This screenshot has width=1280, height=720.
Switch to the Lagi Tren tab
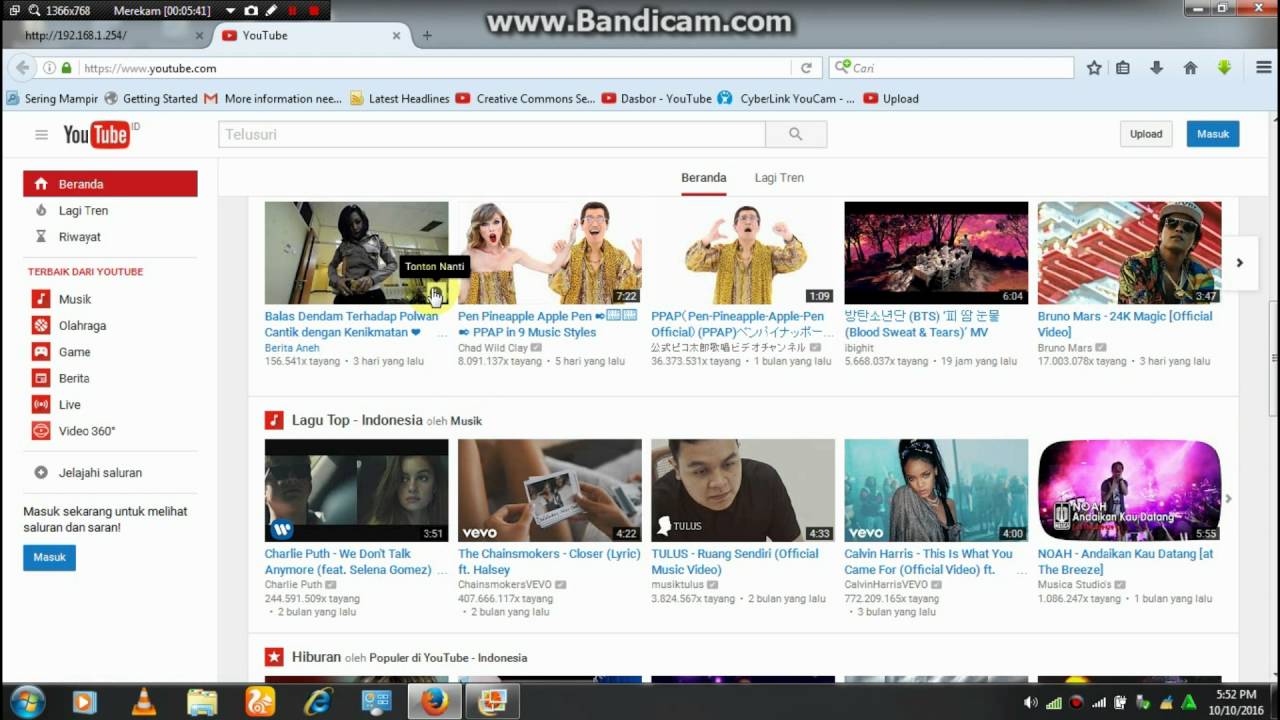click(x=779, y=178)
